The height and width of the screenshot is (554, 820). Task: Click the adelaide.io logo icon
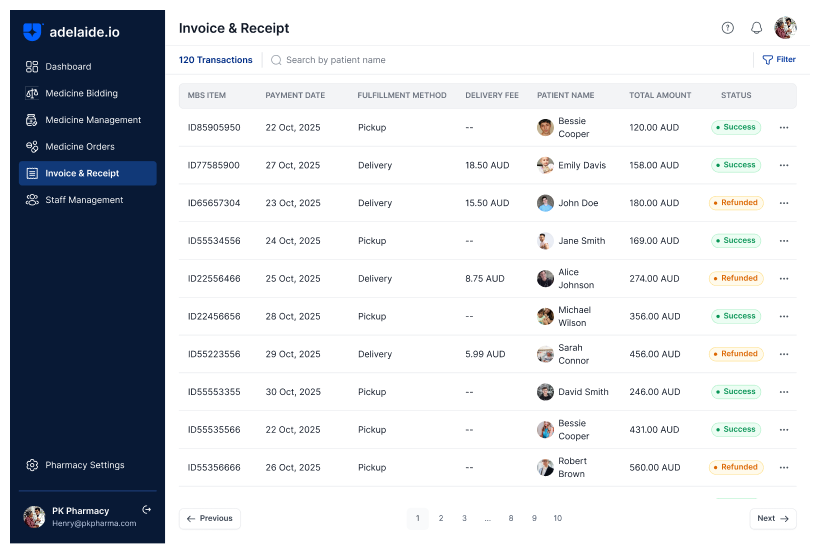tap(33, 32)
